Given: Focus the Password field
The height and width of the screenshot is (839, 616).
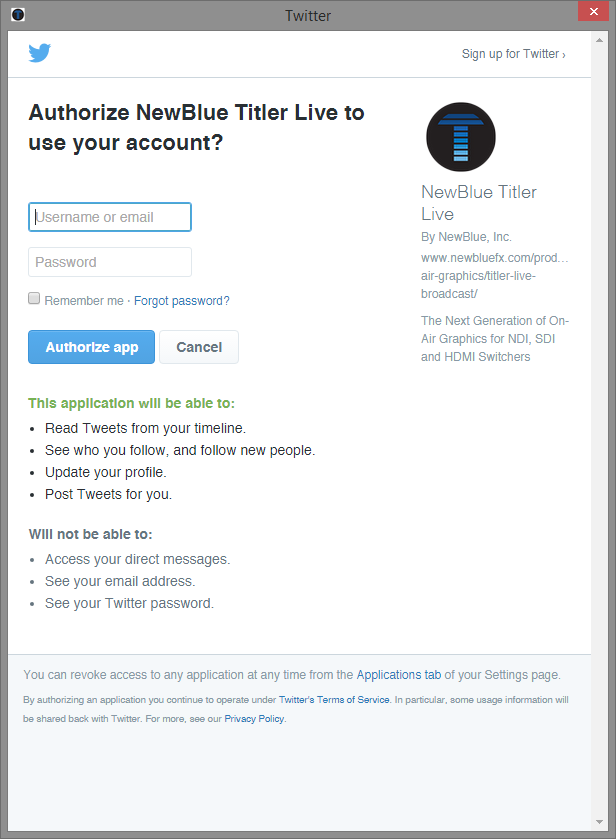Looking at the screenshot, I should tap(110, 262).
